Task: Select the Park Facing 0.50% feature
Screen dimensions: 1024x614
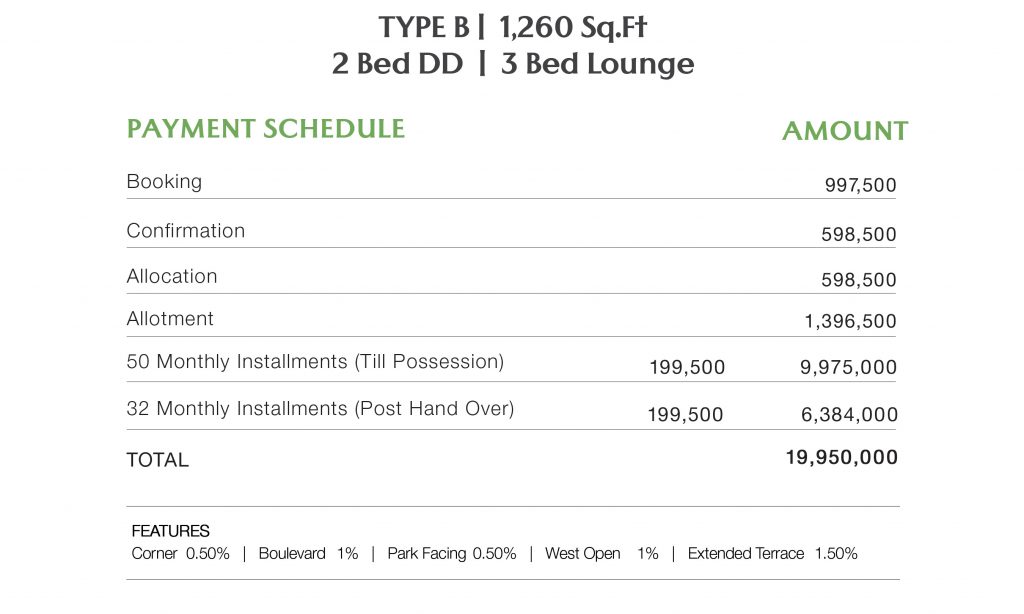Action: pyautogui.click(x=451, y=554)
